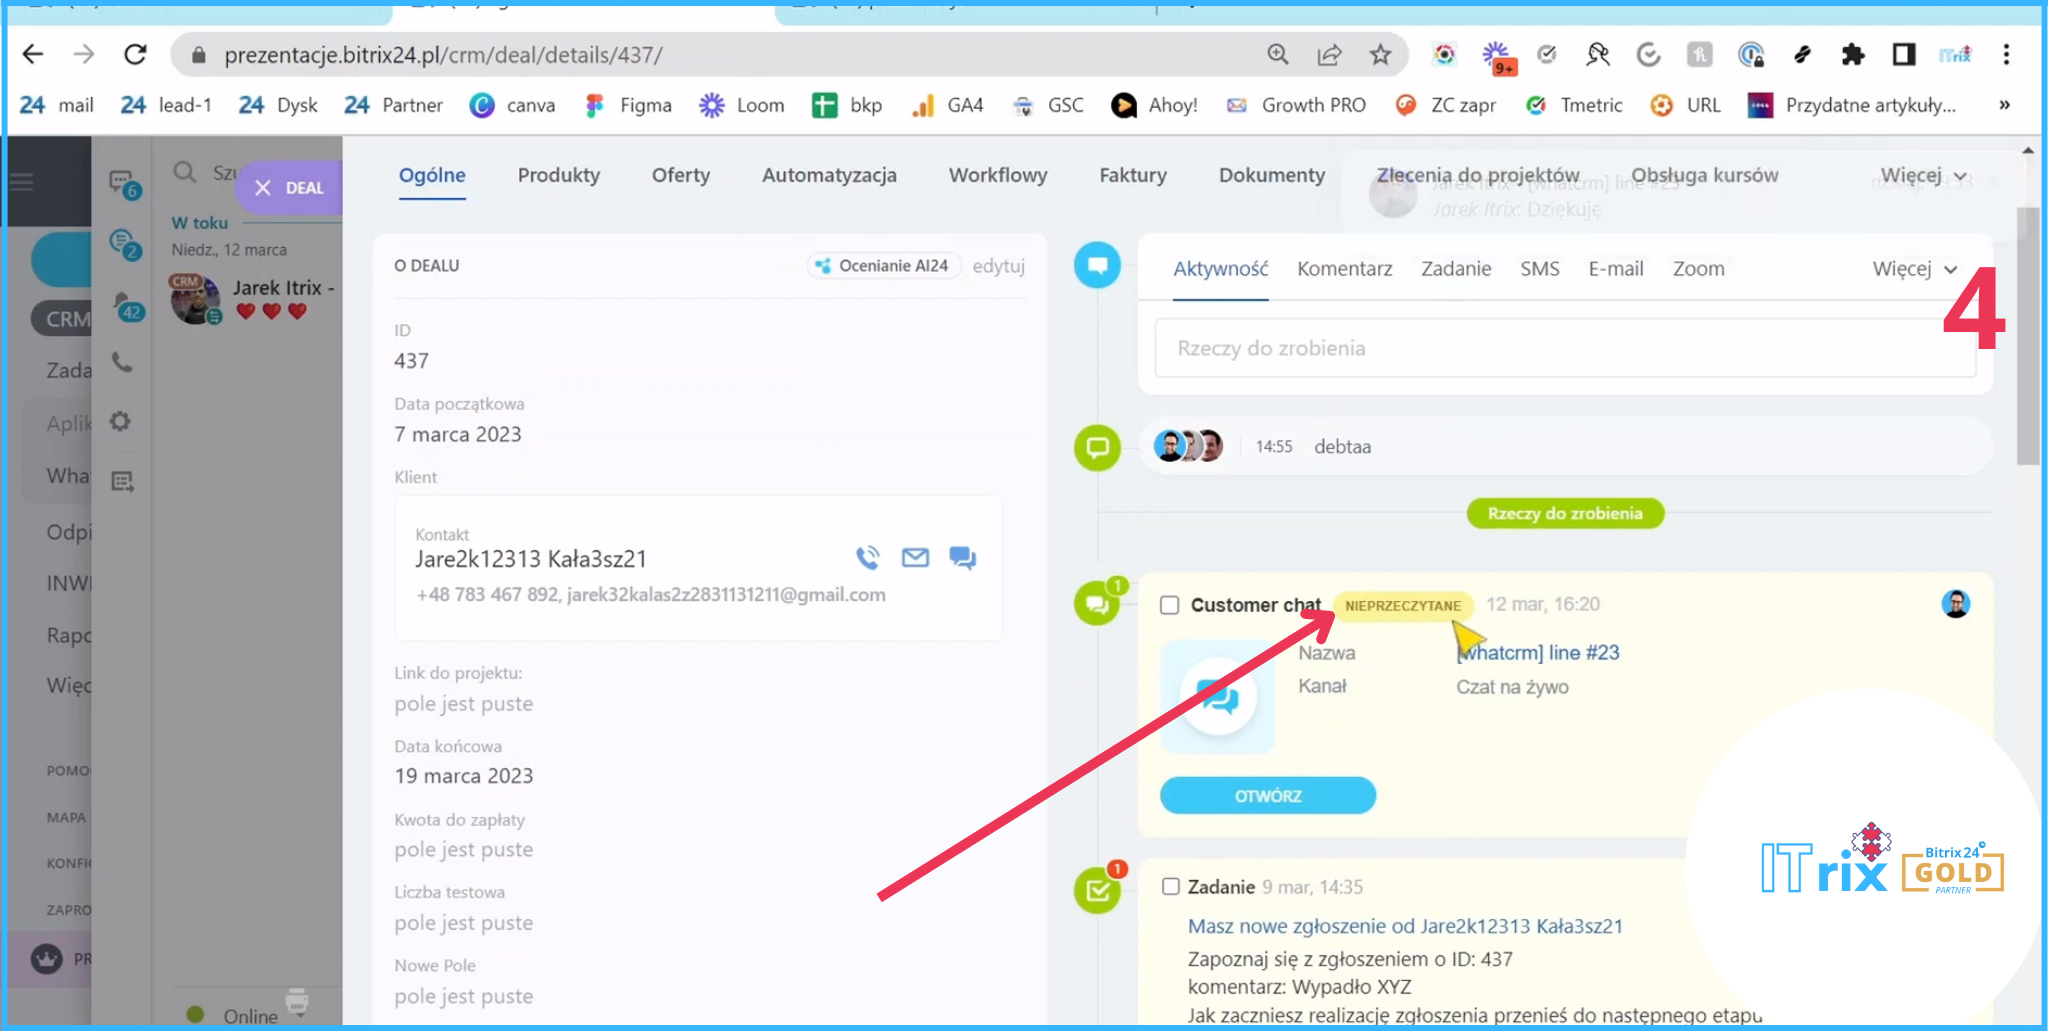Click the Rzeczy do zrobienia input field
Image resolution: width=2048 pixels, height=1031 pixels.
coord(1564,348)
